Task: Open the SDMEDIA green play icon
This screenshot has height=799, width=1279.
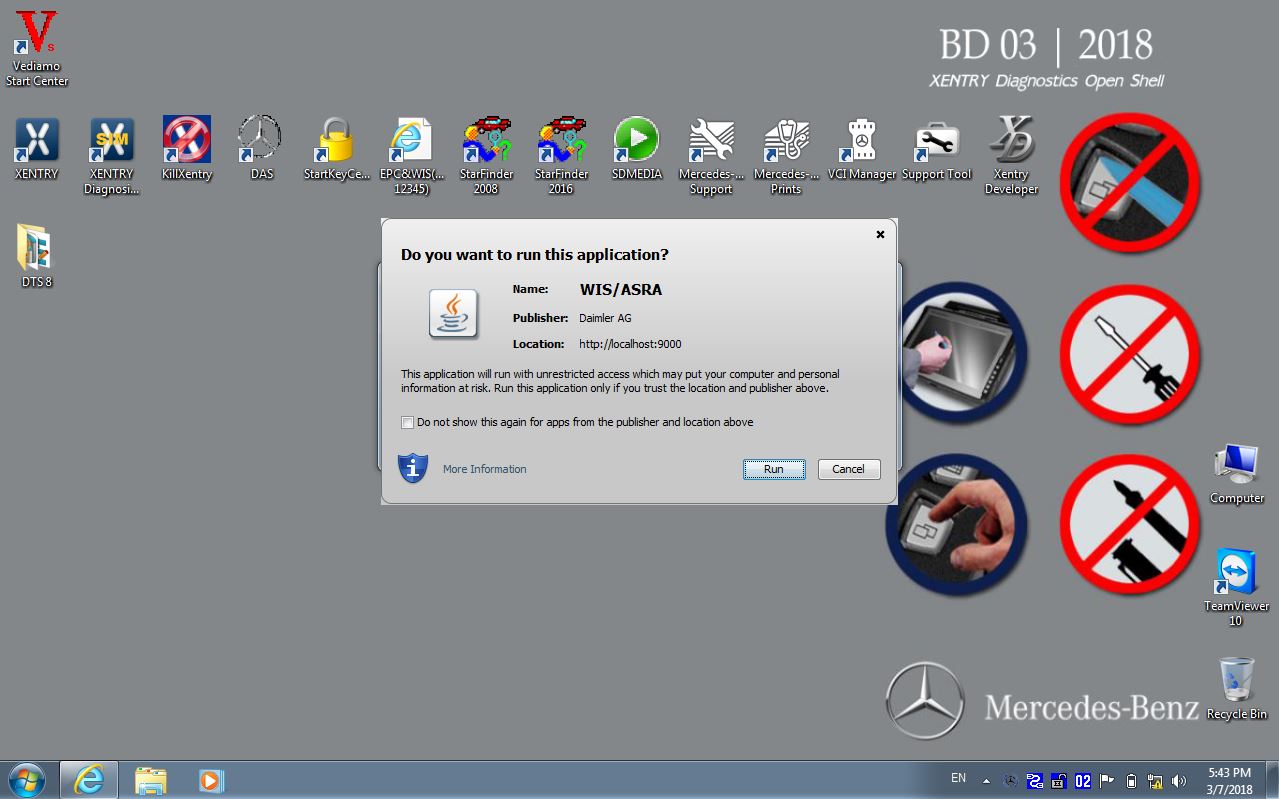Action: (x=637, y=148)
